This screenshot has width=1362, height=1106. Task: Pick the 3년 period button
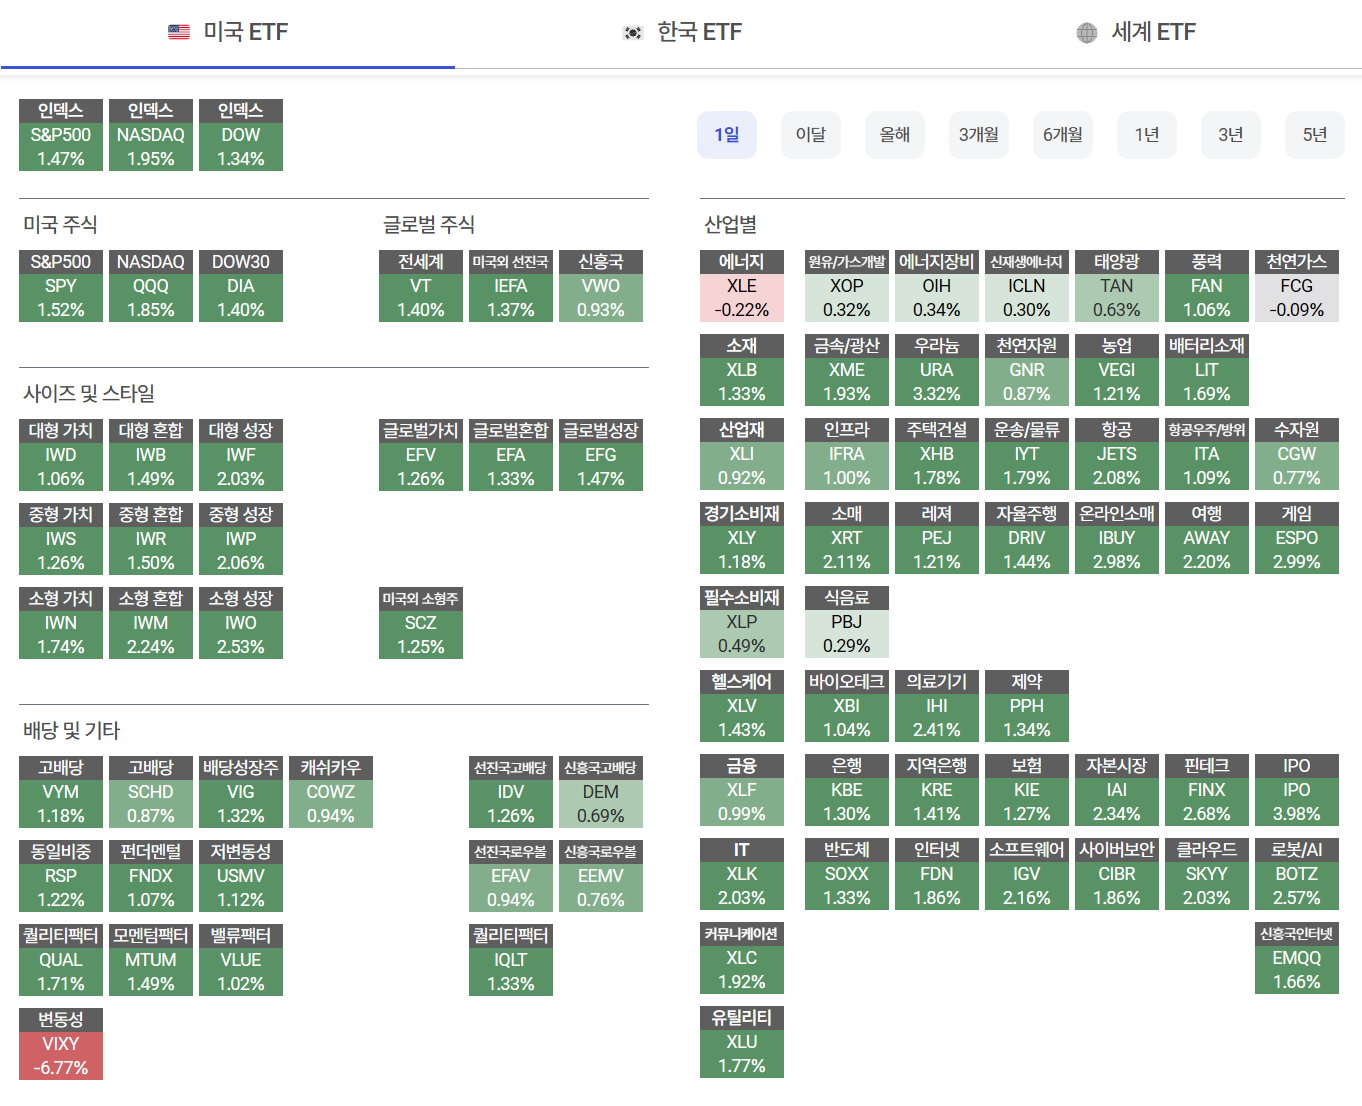[1231, 135]
